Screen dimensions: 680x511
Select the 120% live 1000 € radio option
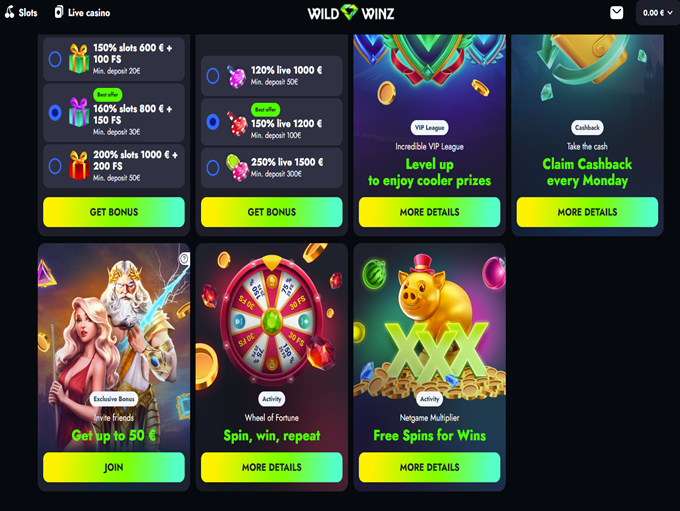212,75
